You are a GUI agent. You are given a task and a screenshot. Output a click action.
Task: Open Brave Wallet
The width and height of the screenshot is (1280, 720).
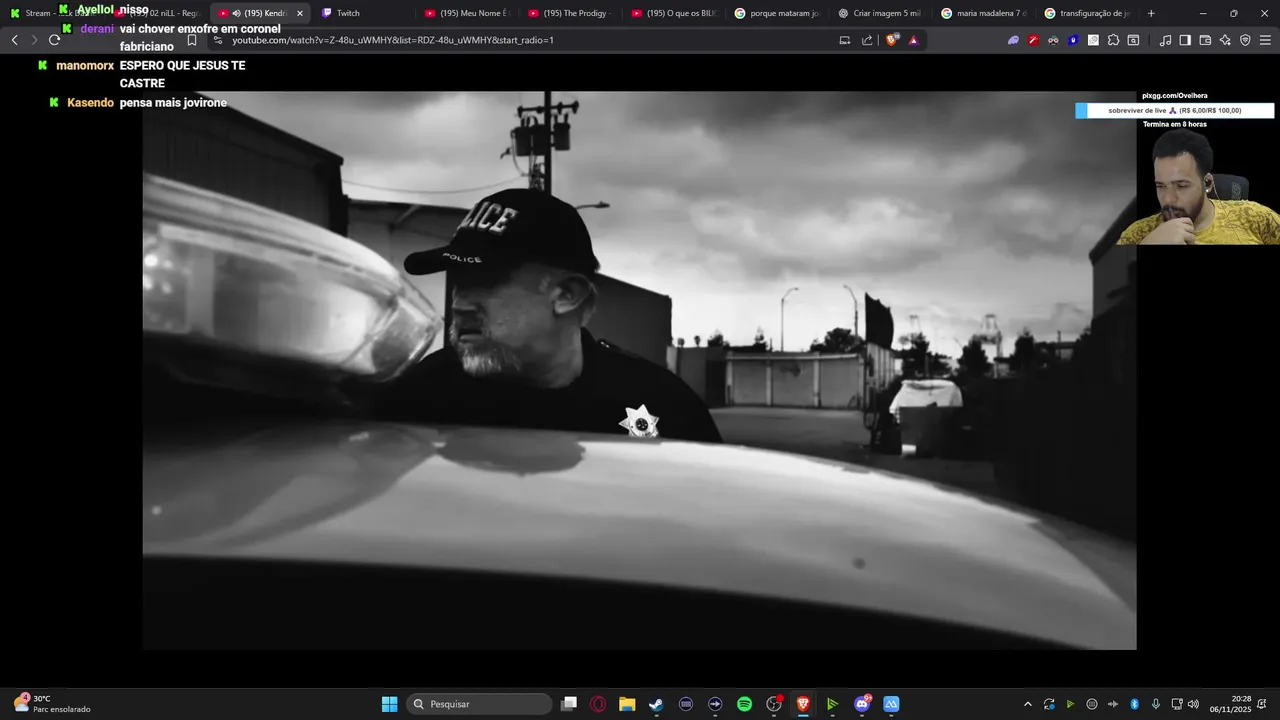pyautogui.click(x=1205, y=40)
